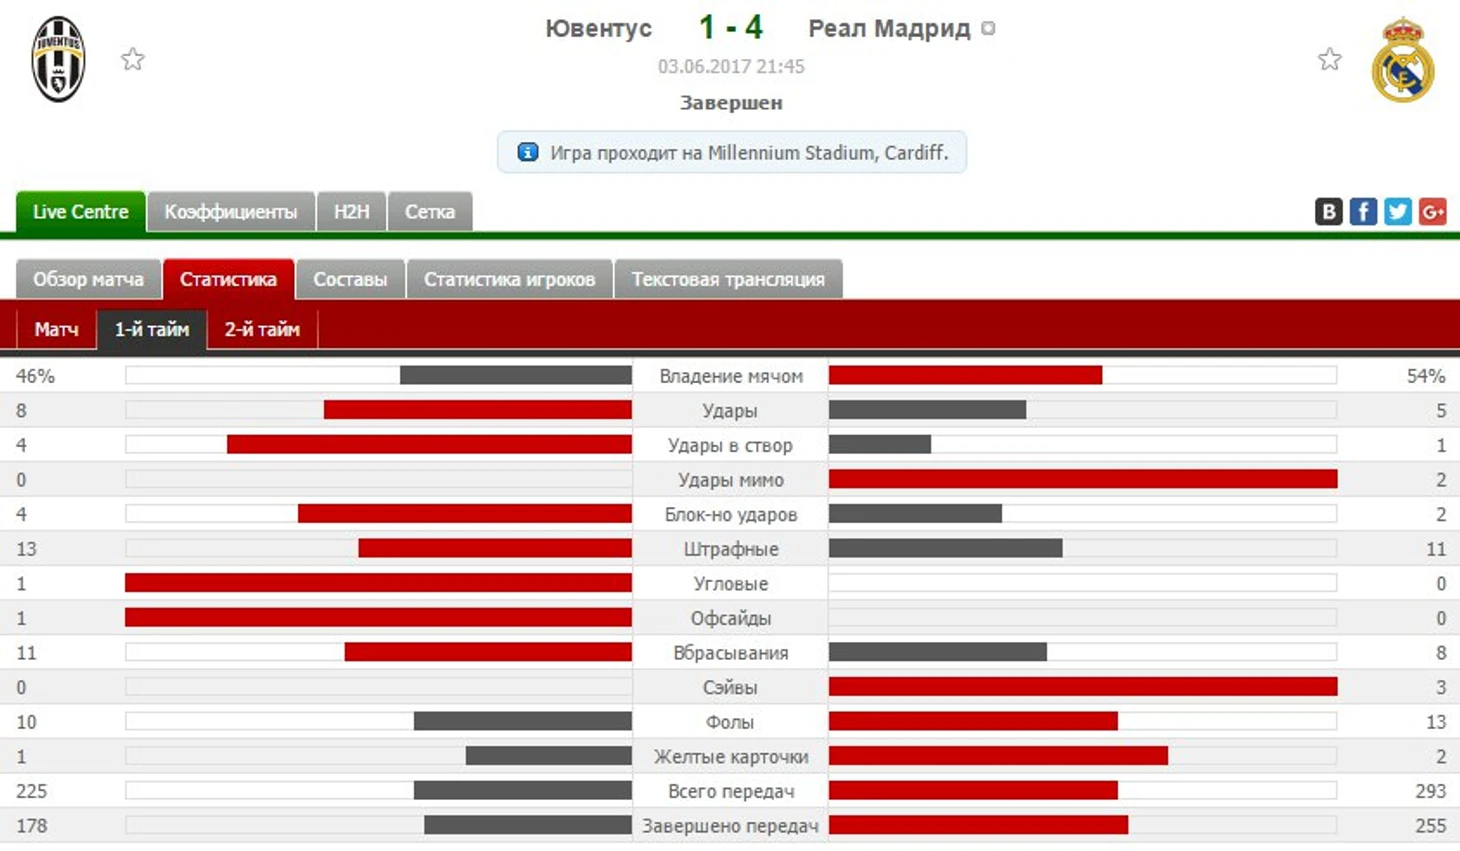
Task: Share match on Twitter
Action: pyautogui.click(x=1398, y=211)
